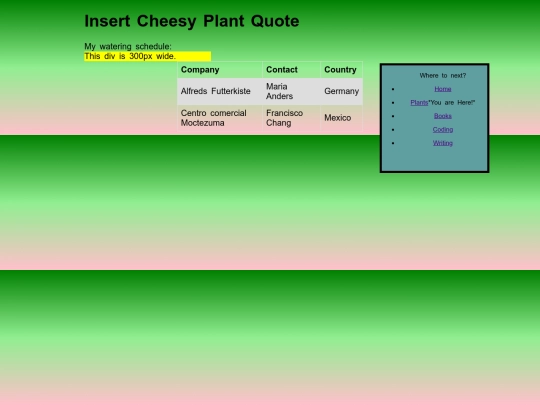
Task: Click the text 'My watering schedule:'
Action: tap(128, 46)
